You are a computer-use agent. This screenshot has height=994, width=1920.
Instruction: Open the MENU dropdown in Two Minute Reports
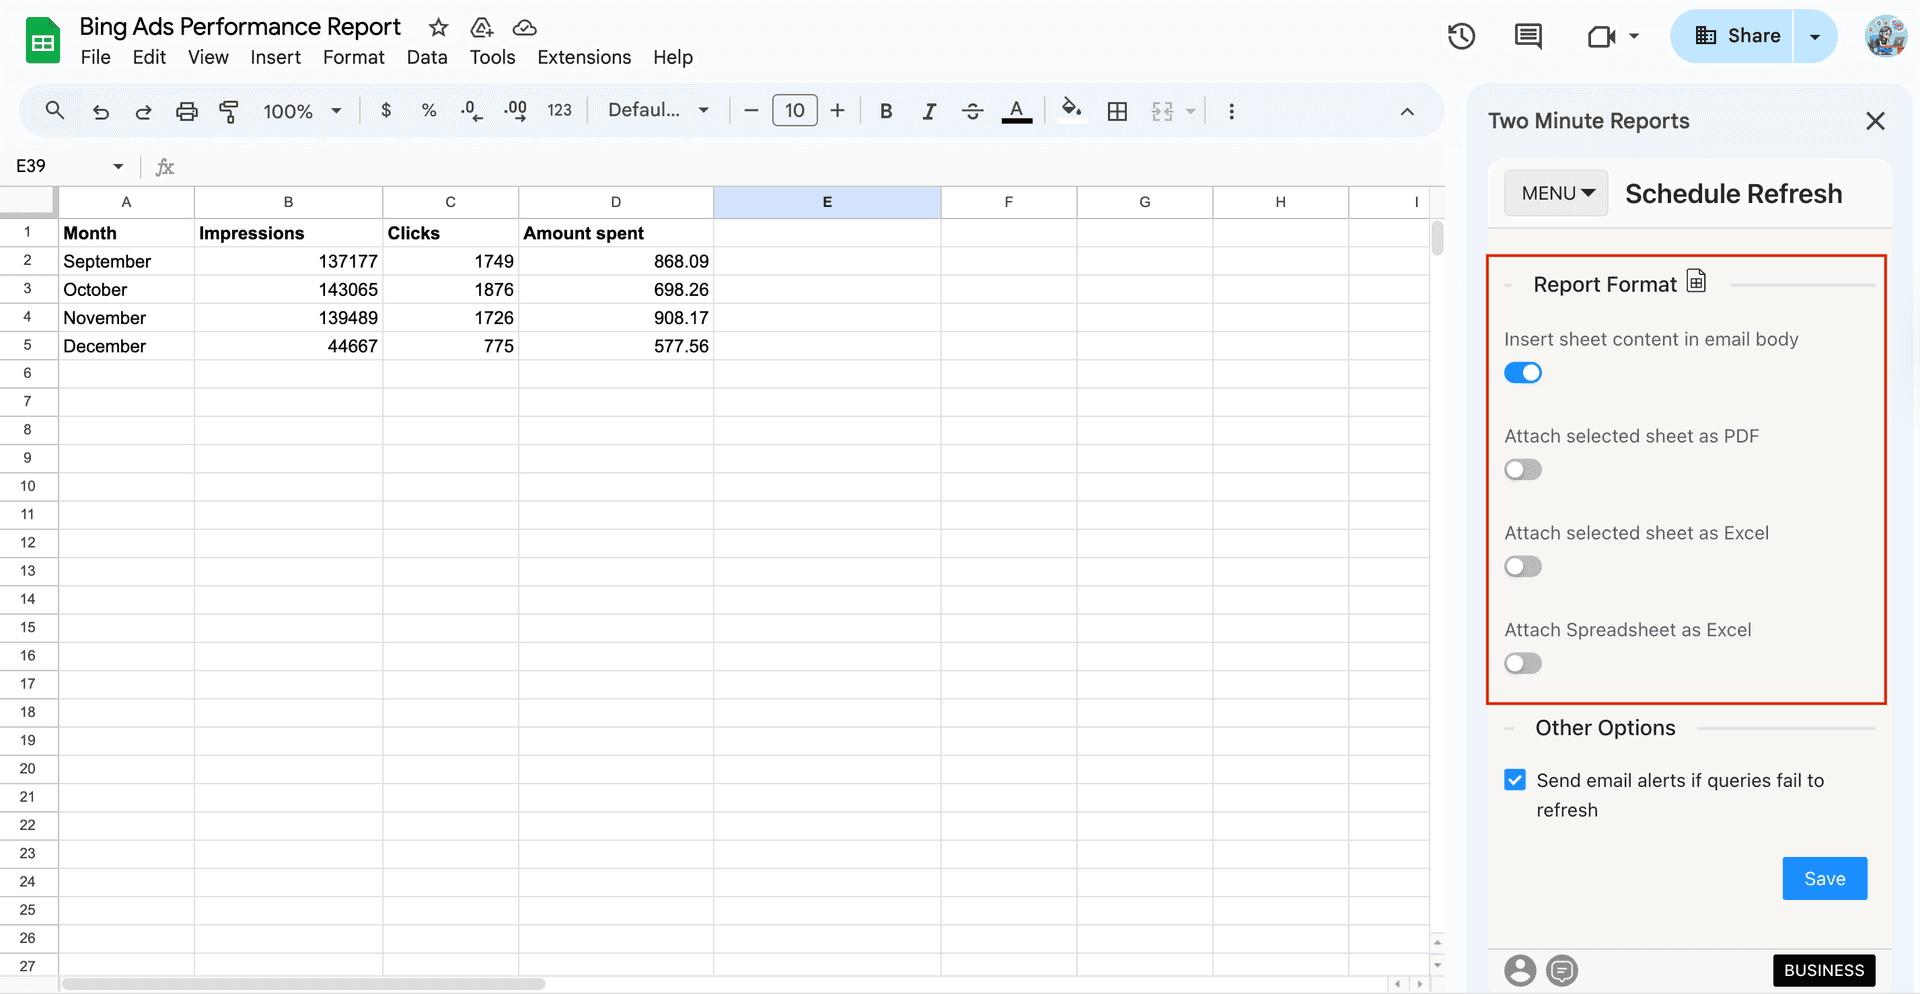pos(1555,192)
